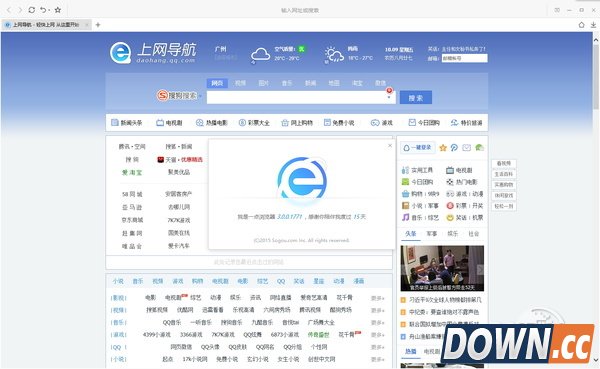The height and width of the screenshot is (369, 600).
Task: Click the cloud weather icon
Action: tap(260, 54)
